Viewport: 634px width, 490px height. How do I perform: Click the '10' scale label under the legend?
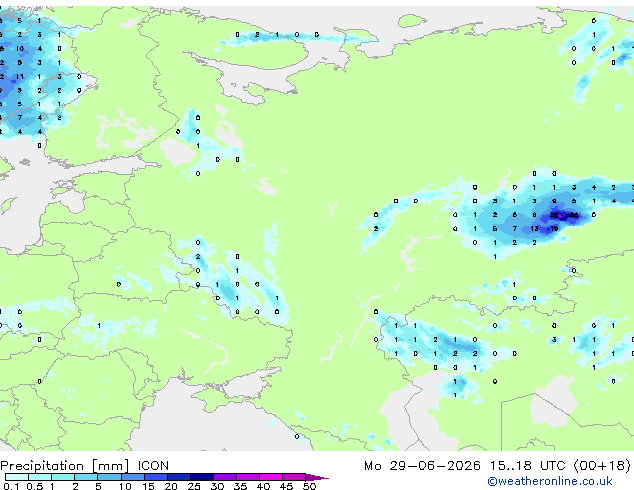tap(125, 486)
